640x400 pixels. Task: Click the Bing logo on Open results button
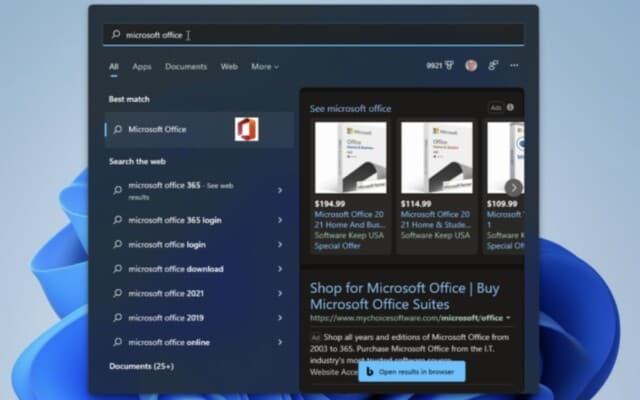(369, 371)
